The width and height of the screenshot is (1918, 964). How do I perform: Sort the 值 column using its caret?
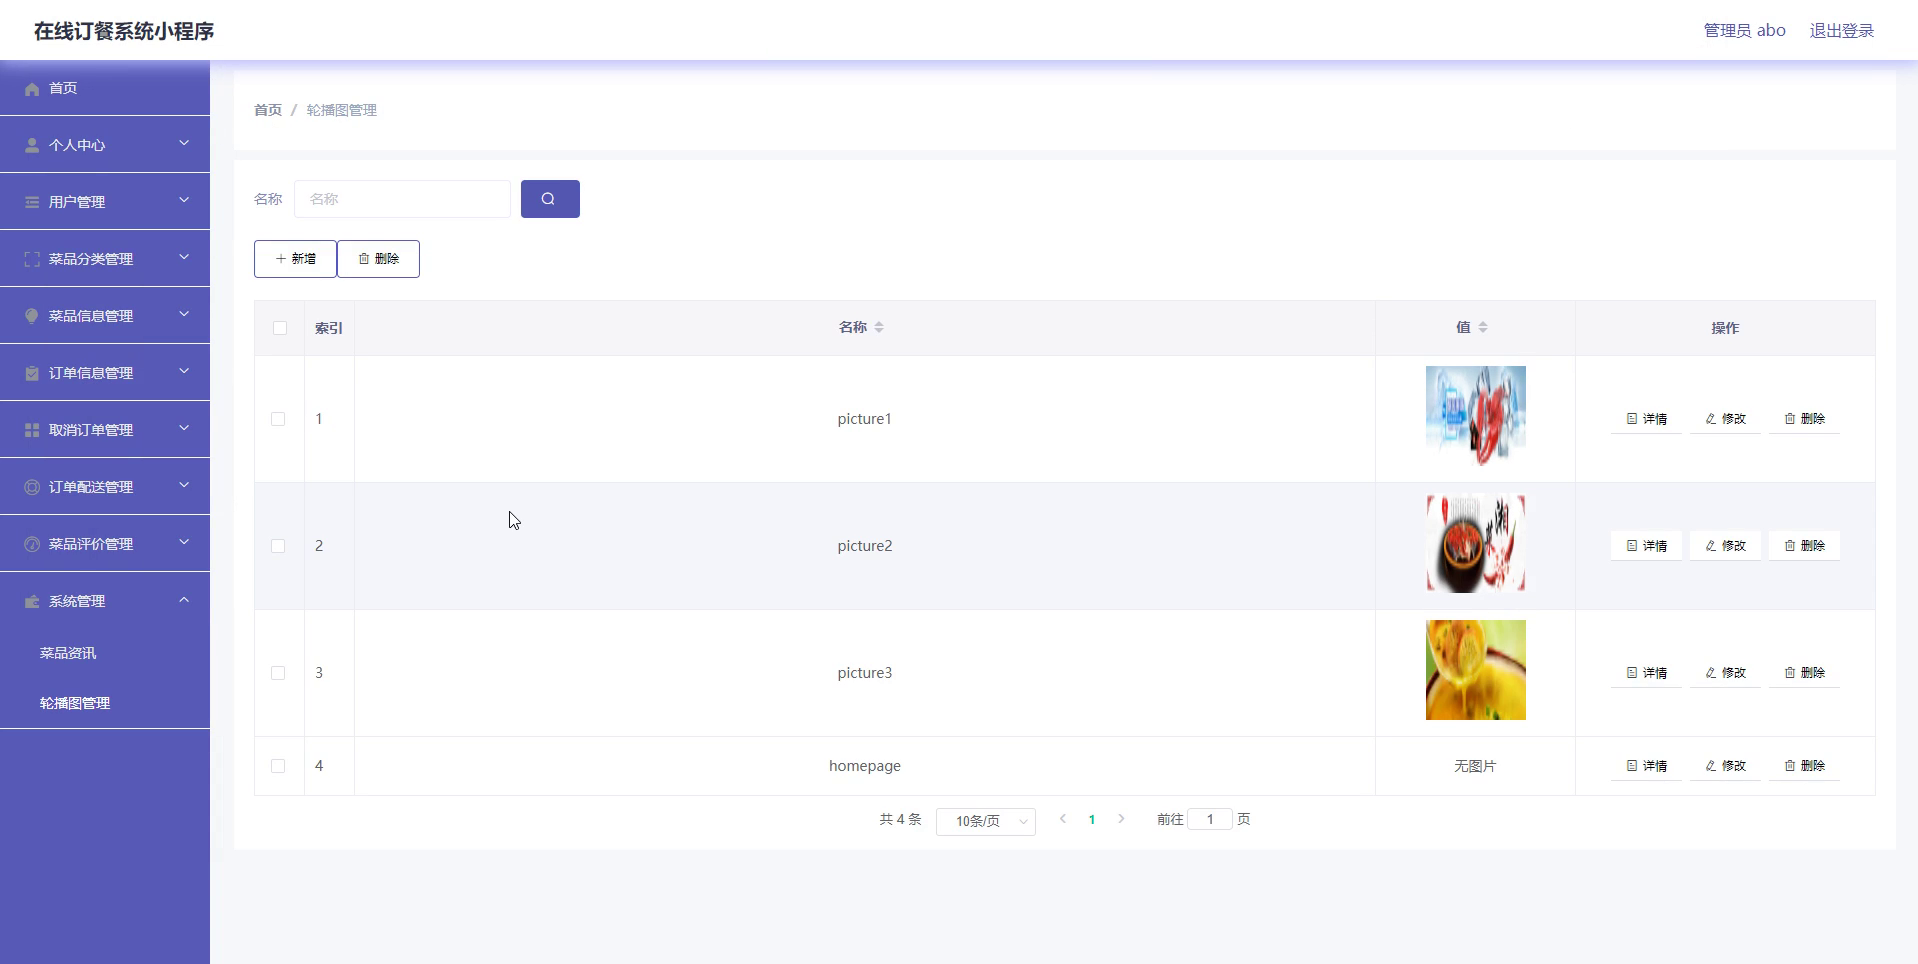point(1483,327)
